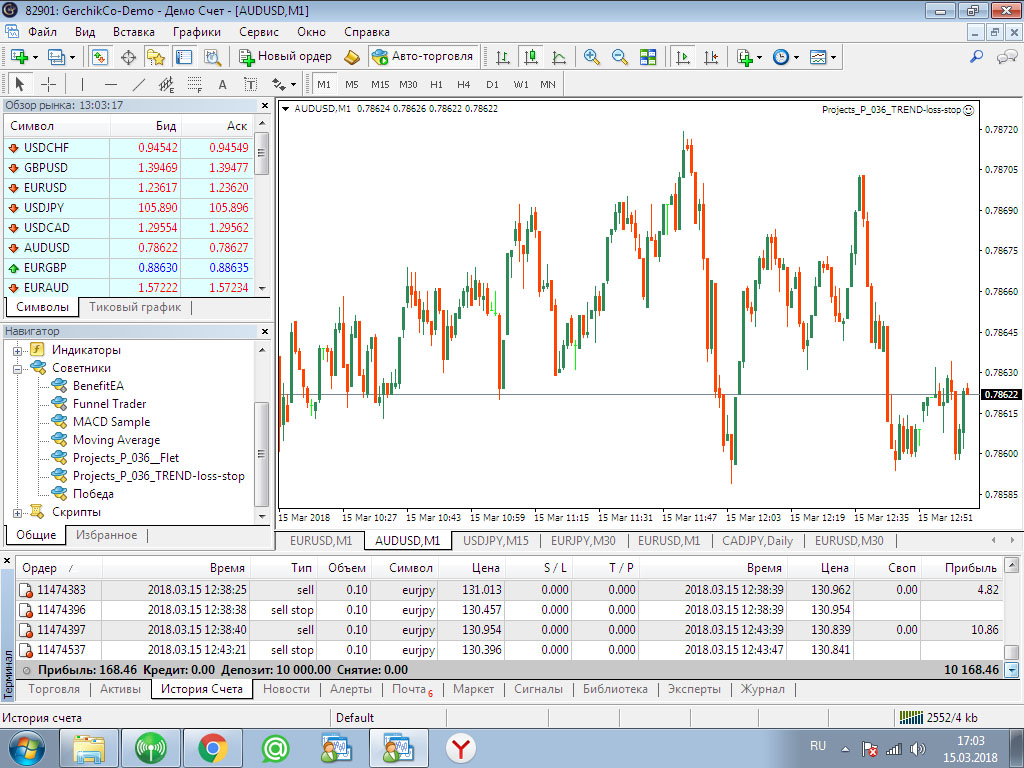Open the Торговля terminal tab

coord(54,689)
